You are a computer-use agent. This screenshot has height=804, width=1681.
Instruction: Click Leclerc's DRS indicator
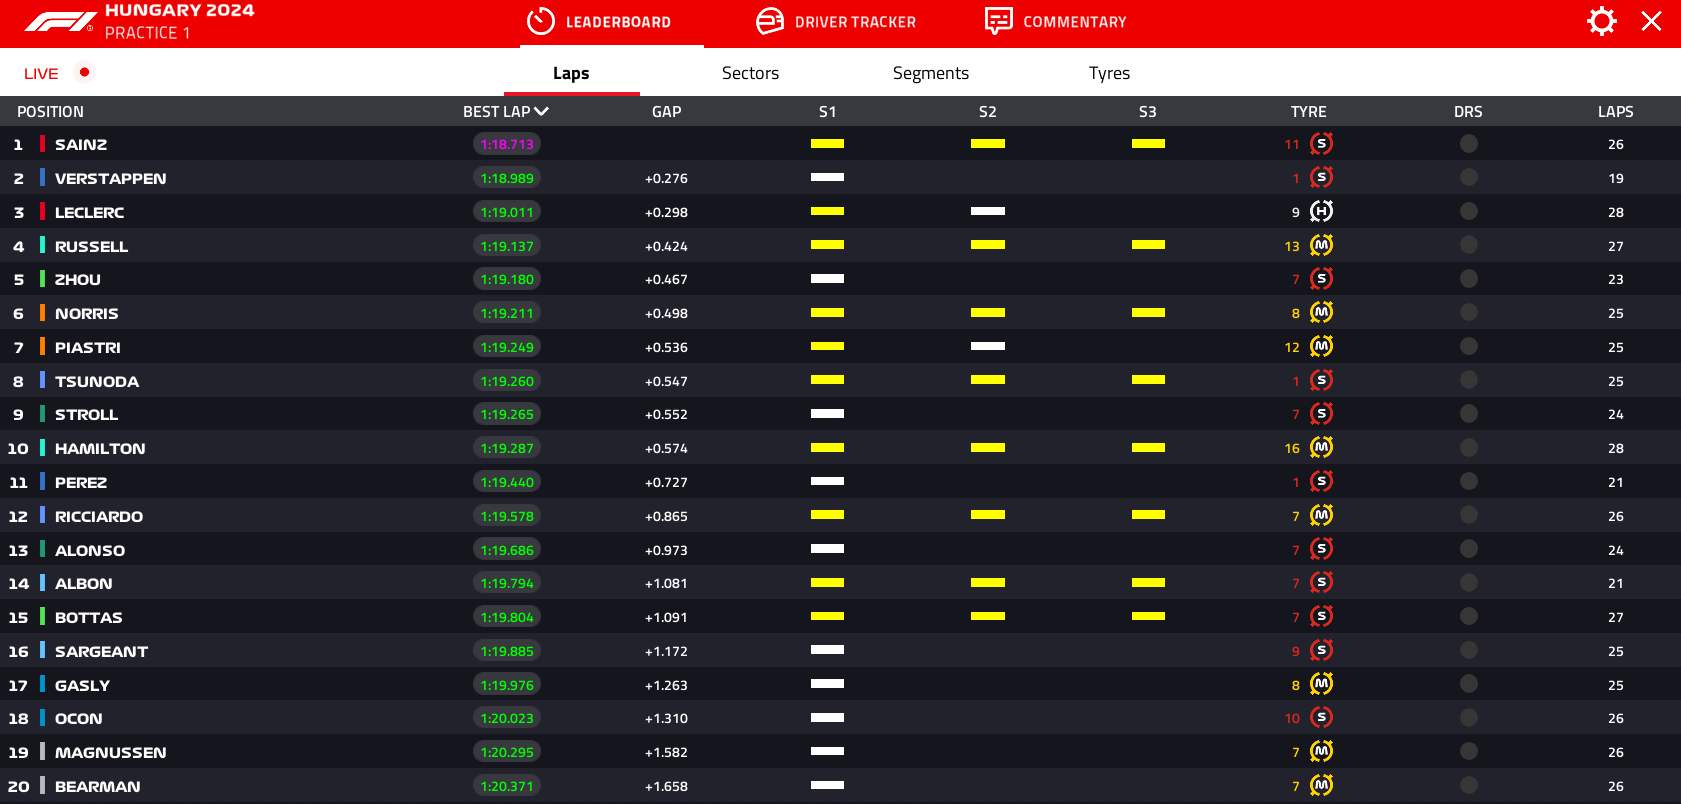[1468, 212]
